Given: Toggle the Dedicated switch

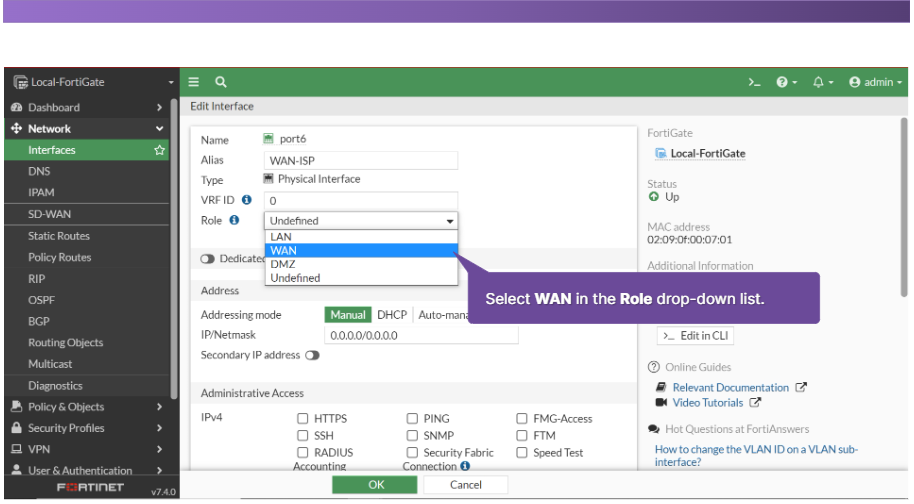Looking at the screenshot, I should [x=207, y=259].
